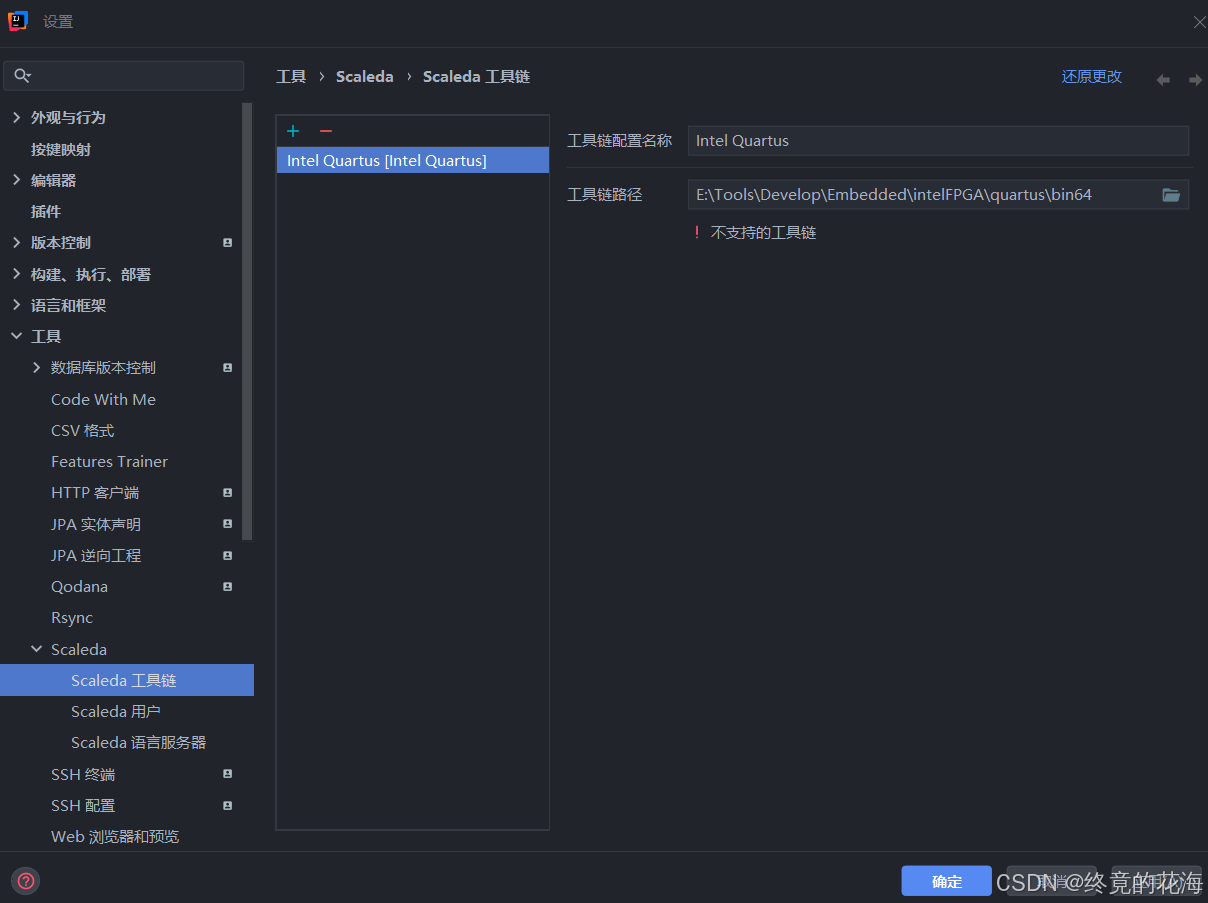The height and width of the screenshot is (903, 1208).
Task: Open SSH 配置 settings
Action: [83, 805]
